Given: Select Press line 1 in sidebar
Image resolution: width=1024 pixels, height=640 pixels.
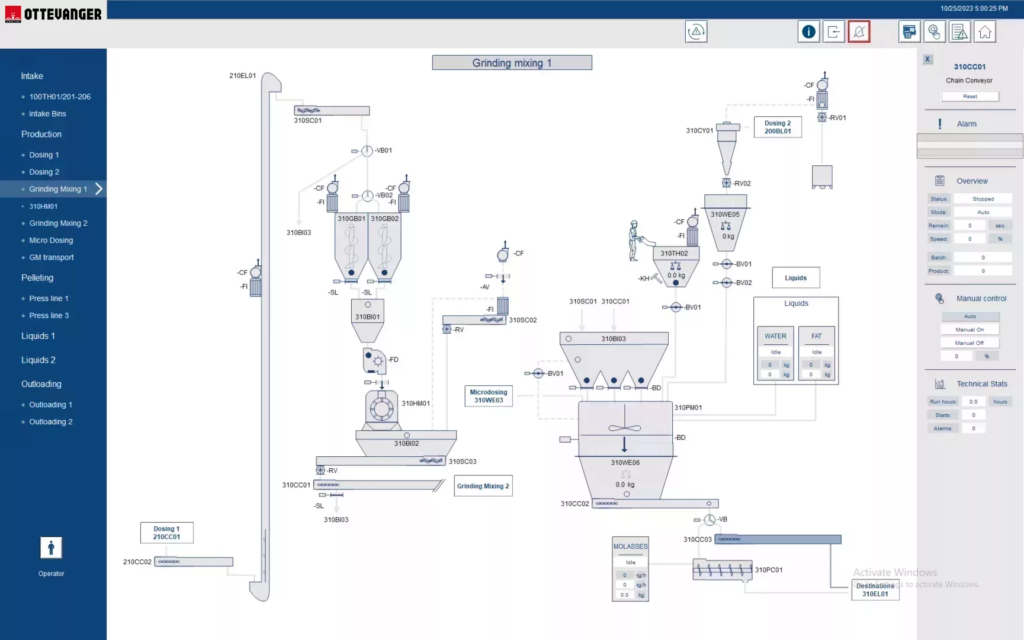Looking at the screenshot, I should pyautogui.click(x=48, y=298).
